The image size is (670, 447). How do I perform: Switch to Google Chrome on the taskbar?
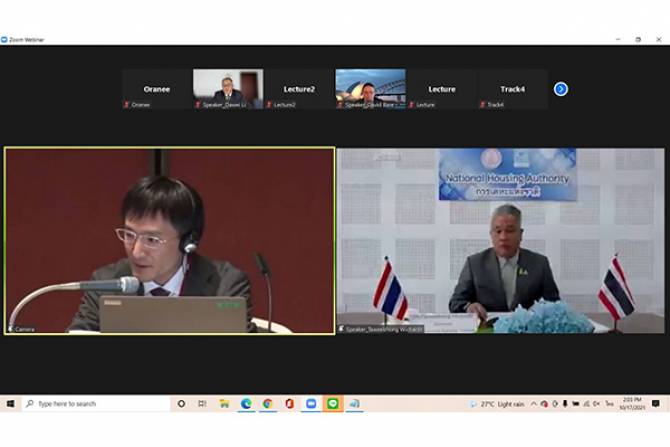click(x=268, y=404)
